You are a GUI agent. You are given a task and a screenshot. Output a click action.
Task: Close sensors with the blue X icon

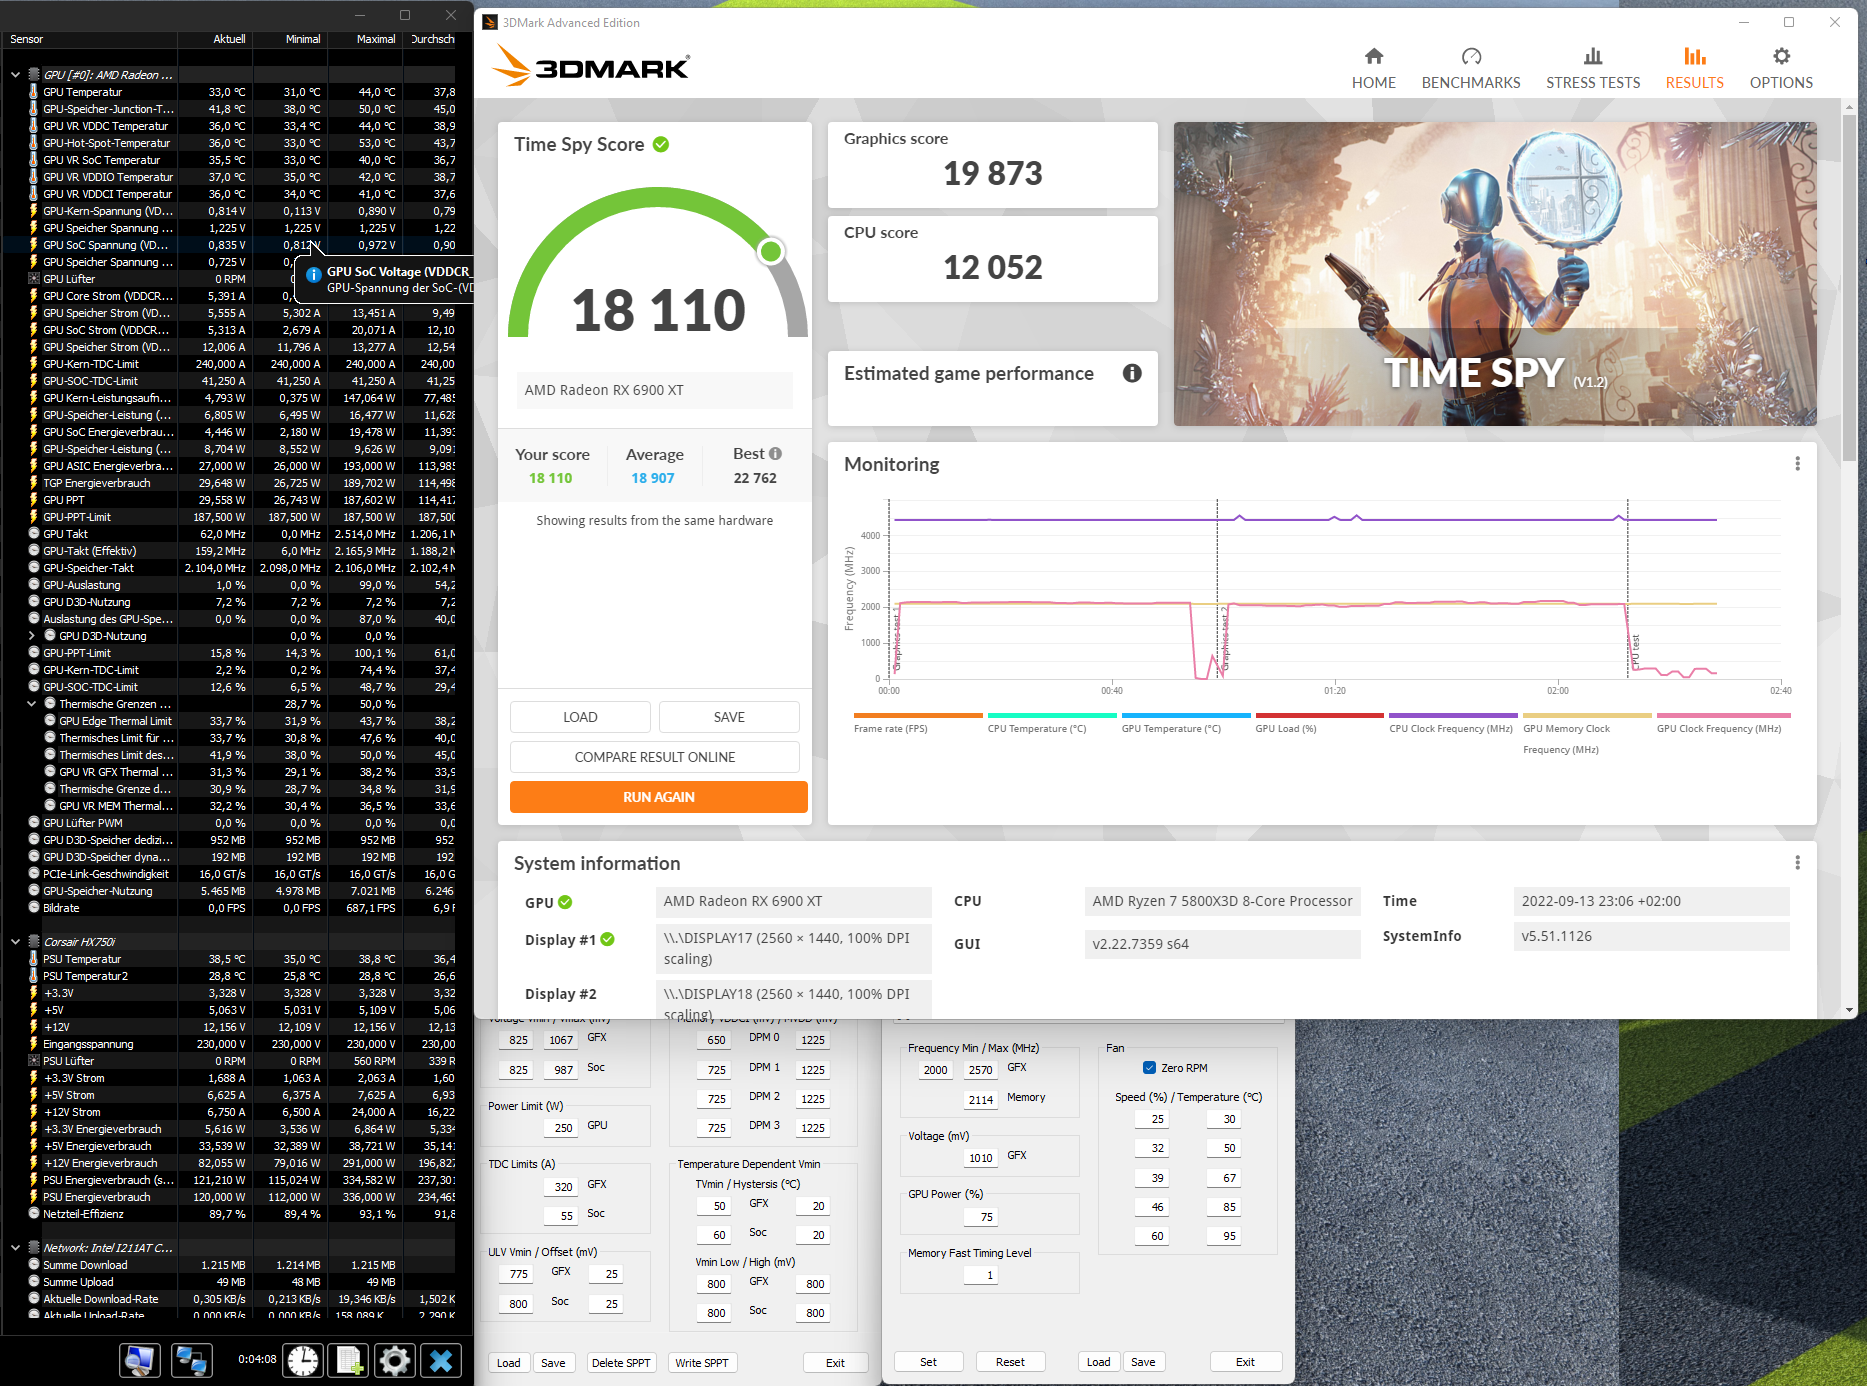(x=441, y=1360)
